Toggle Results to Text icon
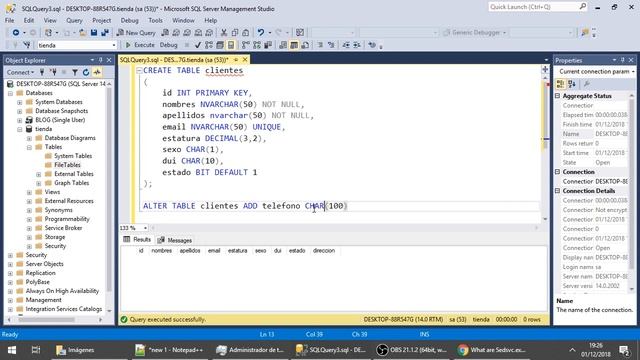Image resolution: width=640 pixels, height=360 pixels. click(283, 45)
